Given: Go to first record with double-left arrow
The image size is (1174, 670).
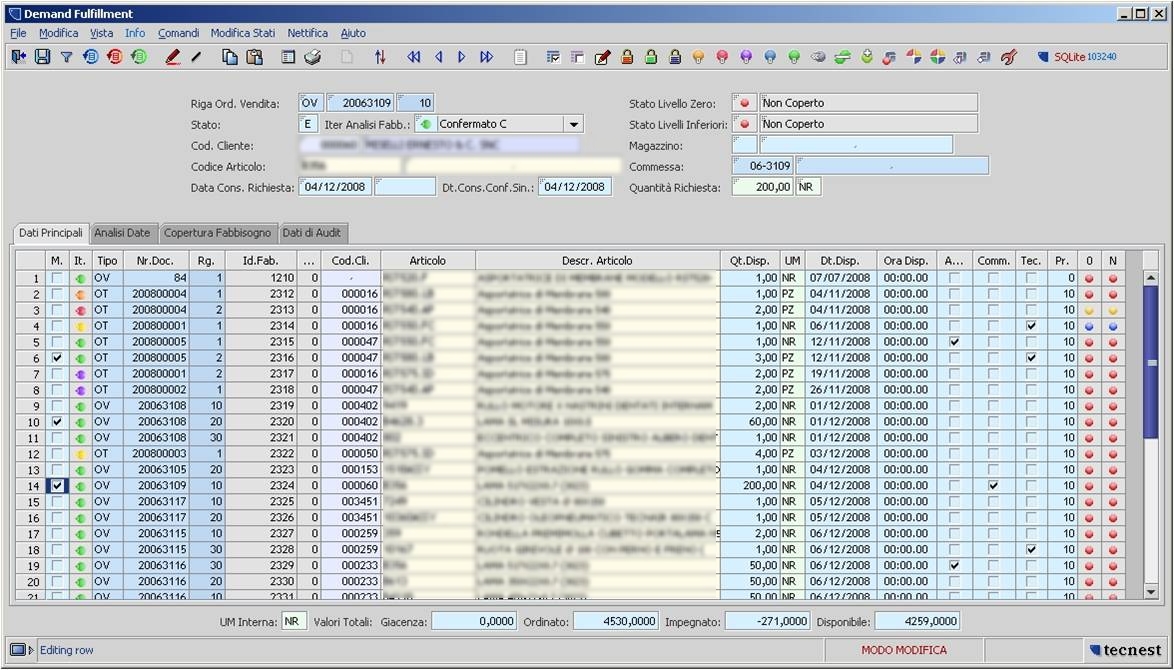Looking at the screenshot, I should [x=414, y=57].
